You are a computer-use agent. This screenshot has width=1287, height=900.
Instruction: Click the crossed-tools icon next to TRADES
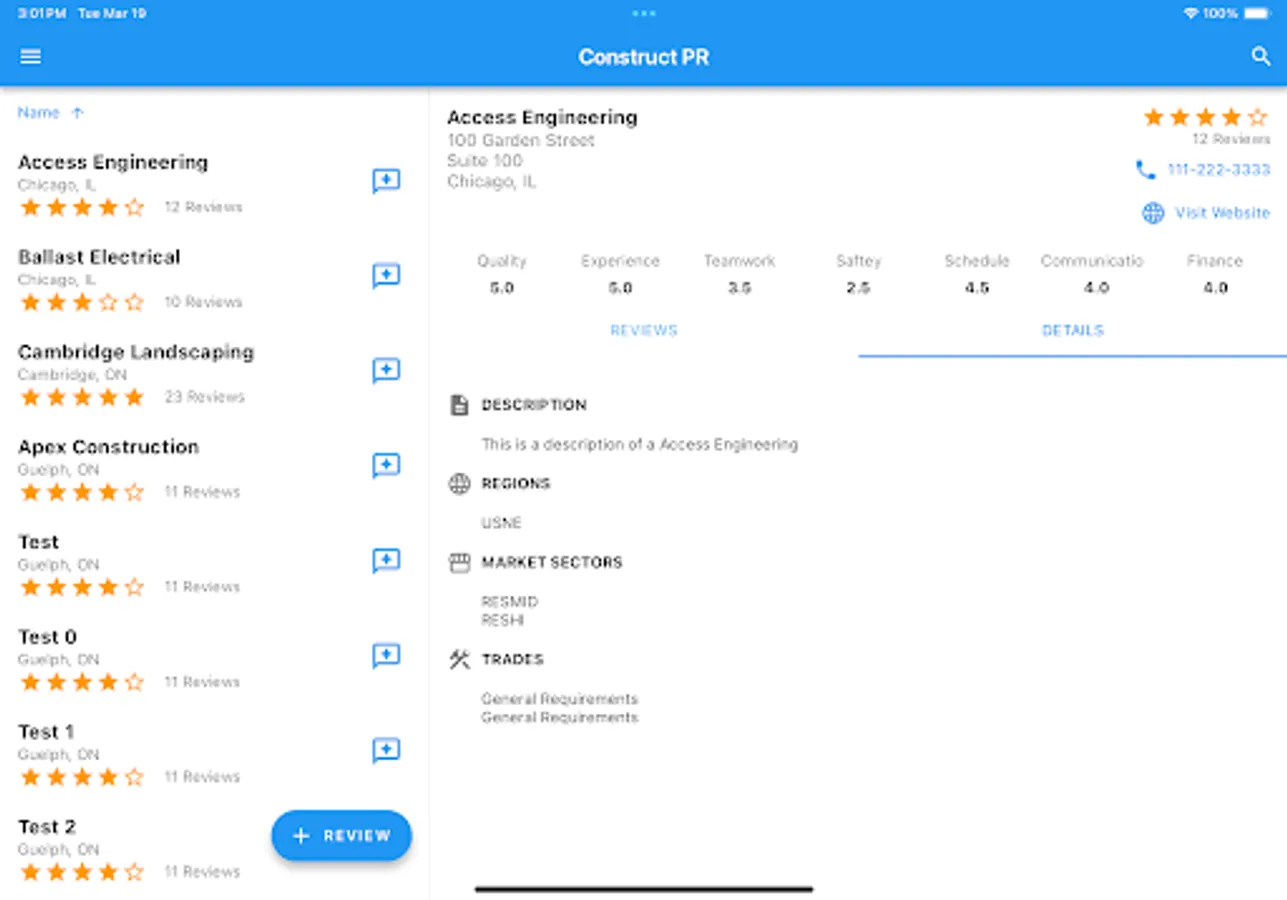point(459,659)
